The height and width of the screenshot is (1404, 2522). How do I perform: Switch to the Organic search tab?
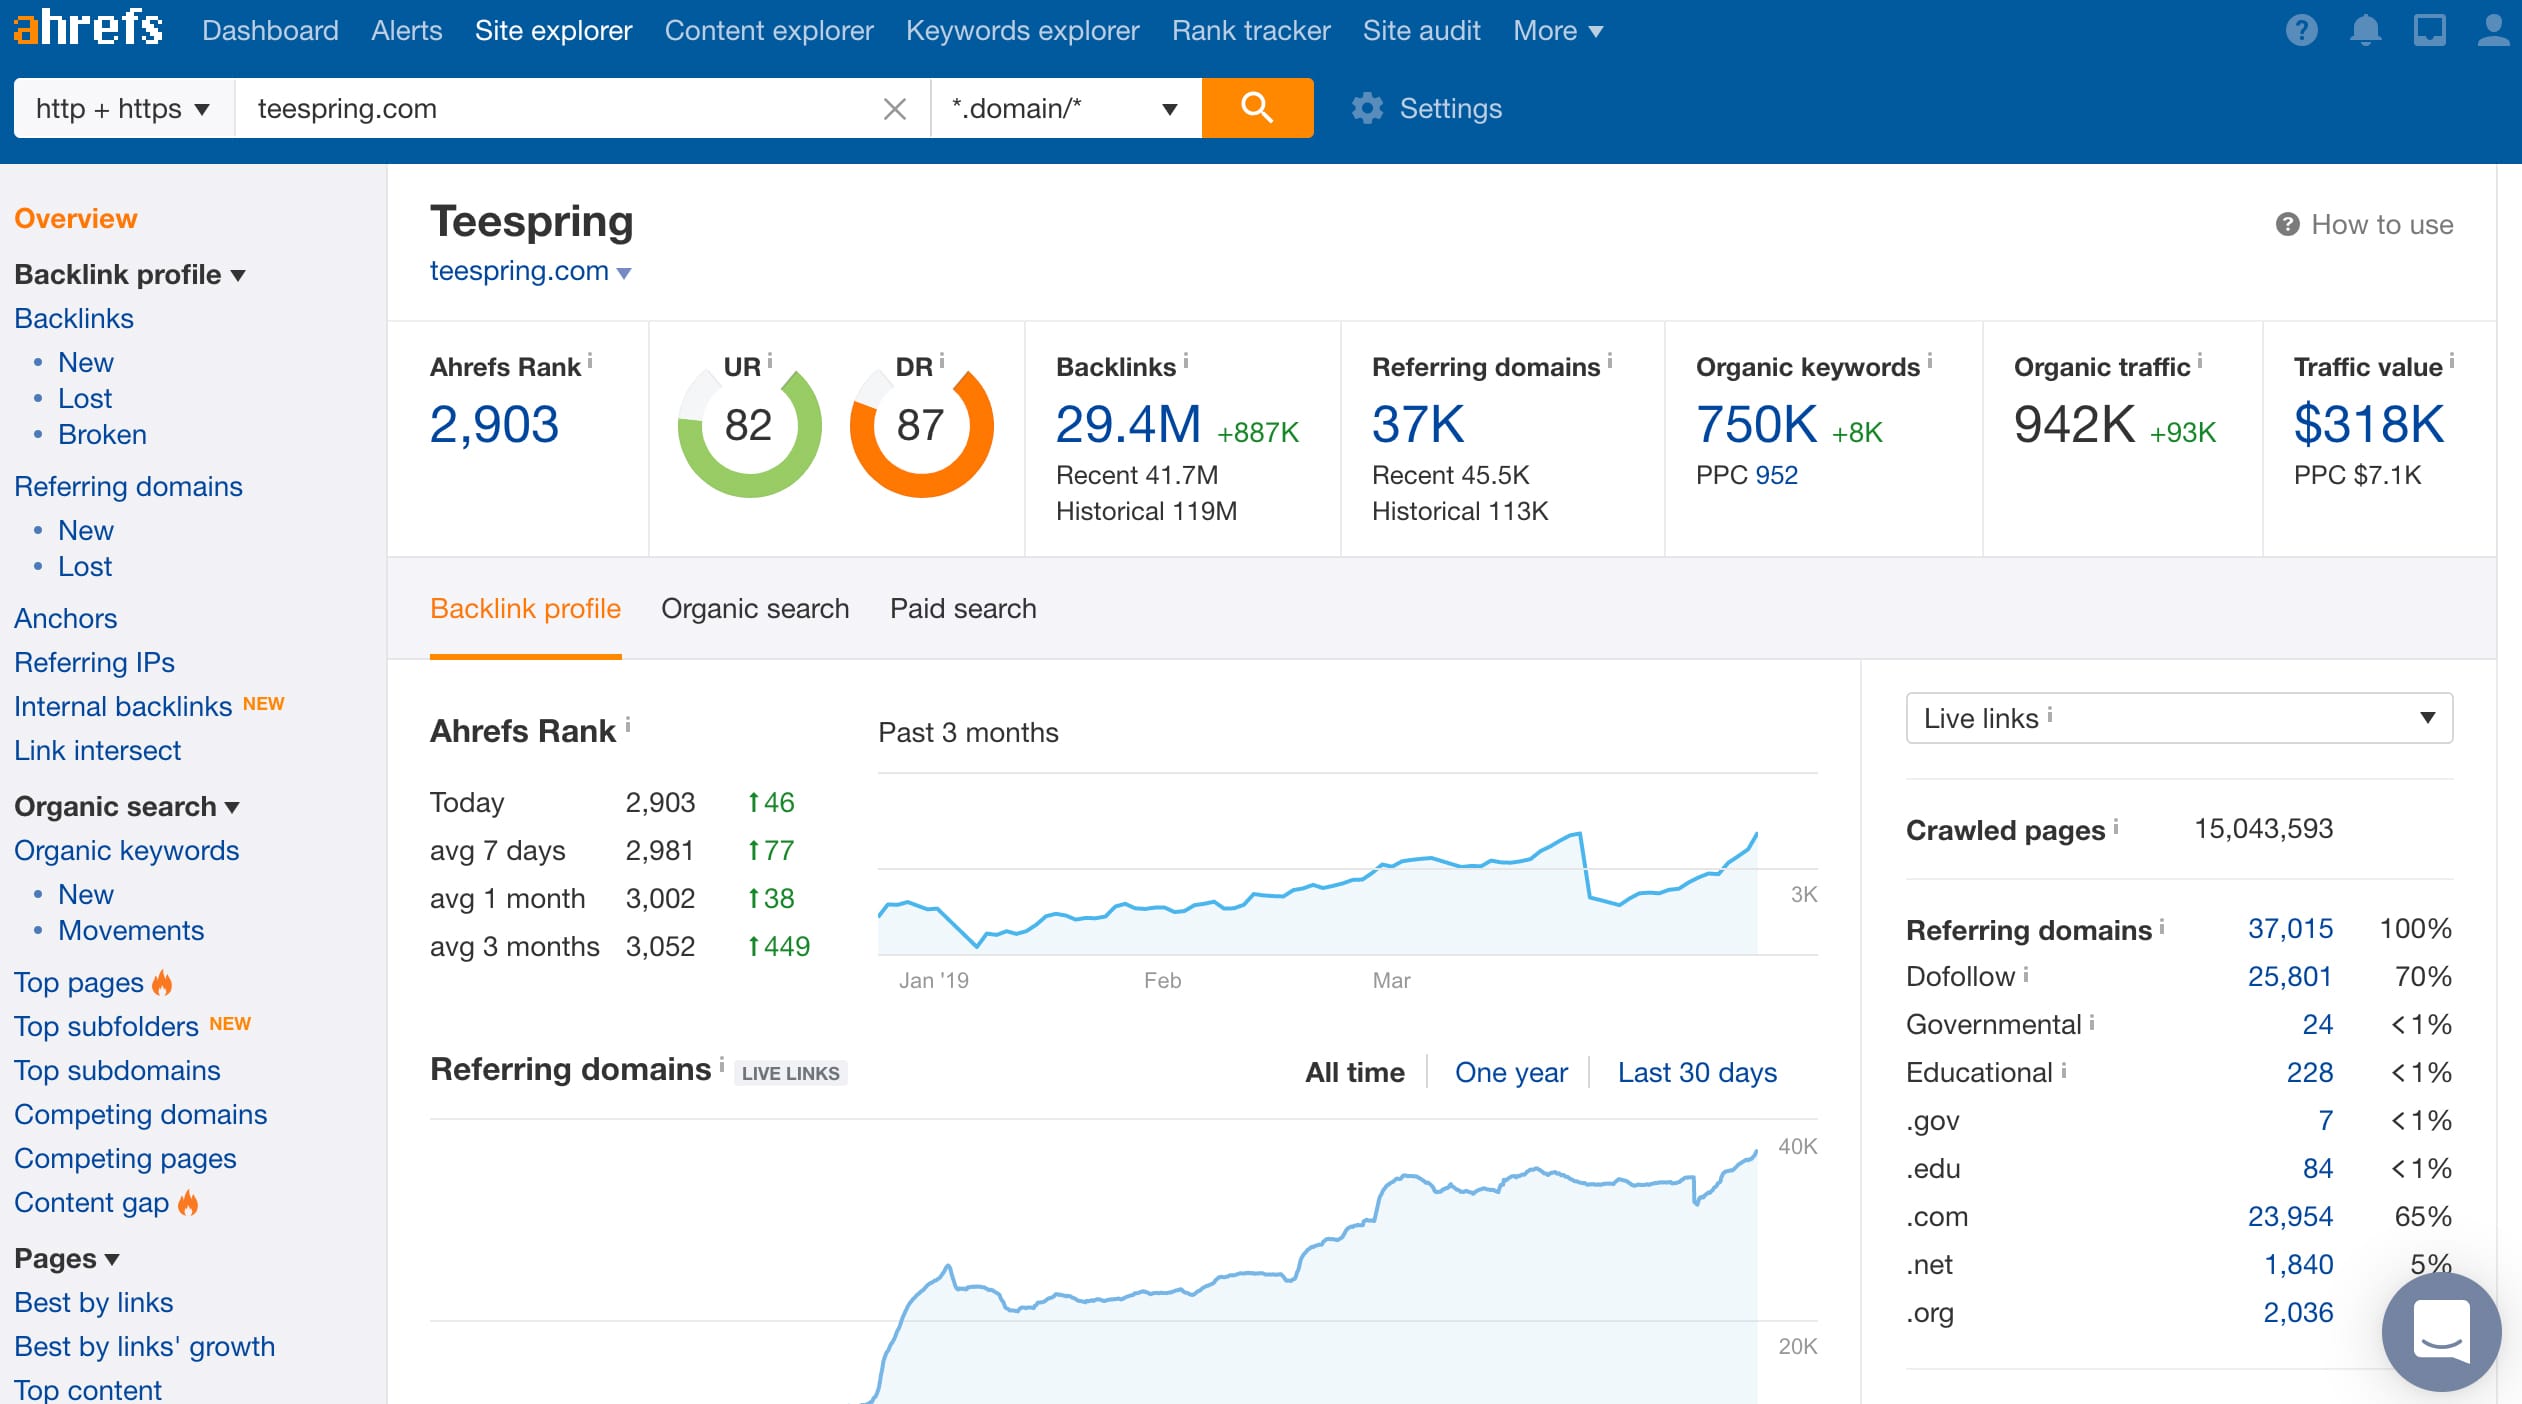[x=755, y=609]
